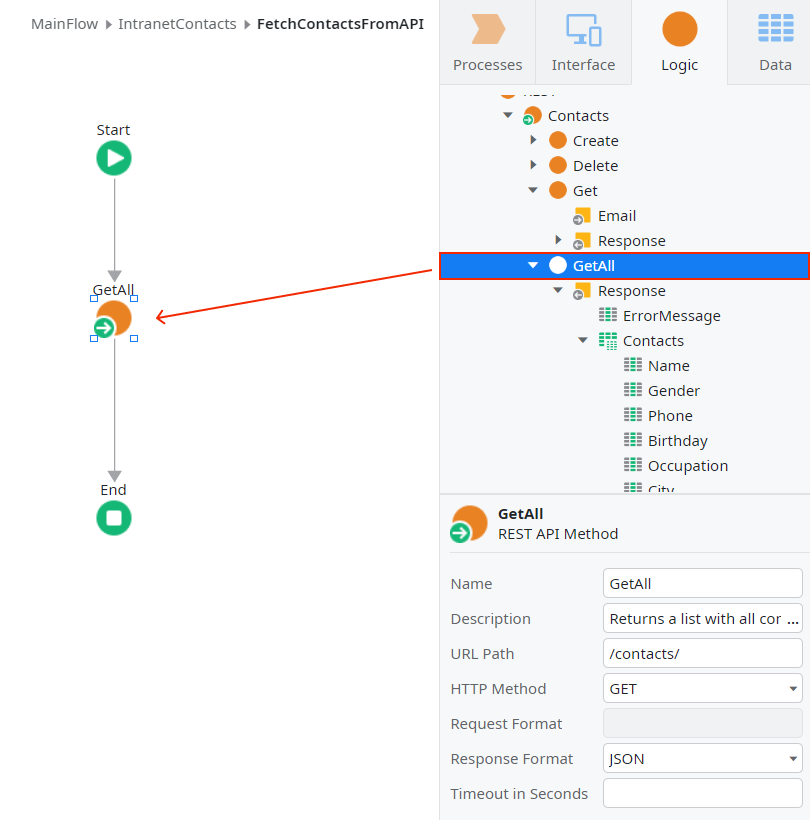Switch to the Data tab
The image size is (810, 820).
775,42
